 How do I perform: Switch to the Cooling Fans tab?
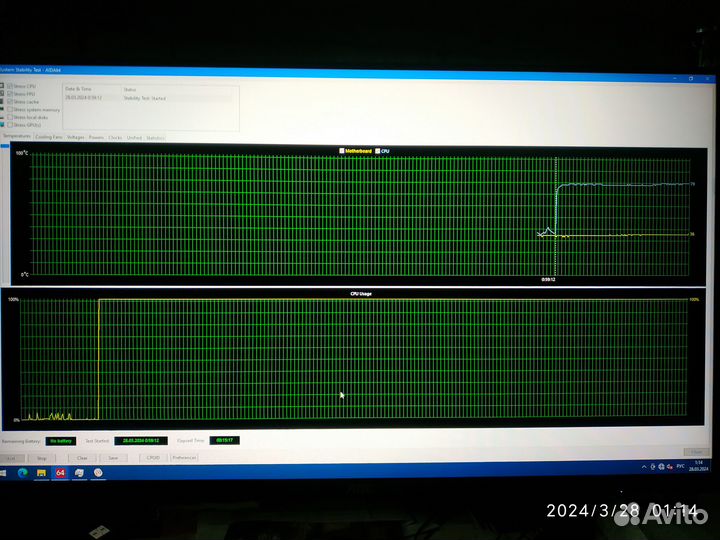tap(48, 137)
